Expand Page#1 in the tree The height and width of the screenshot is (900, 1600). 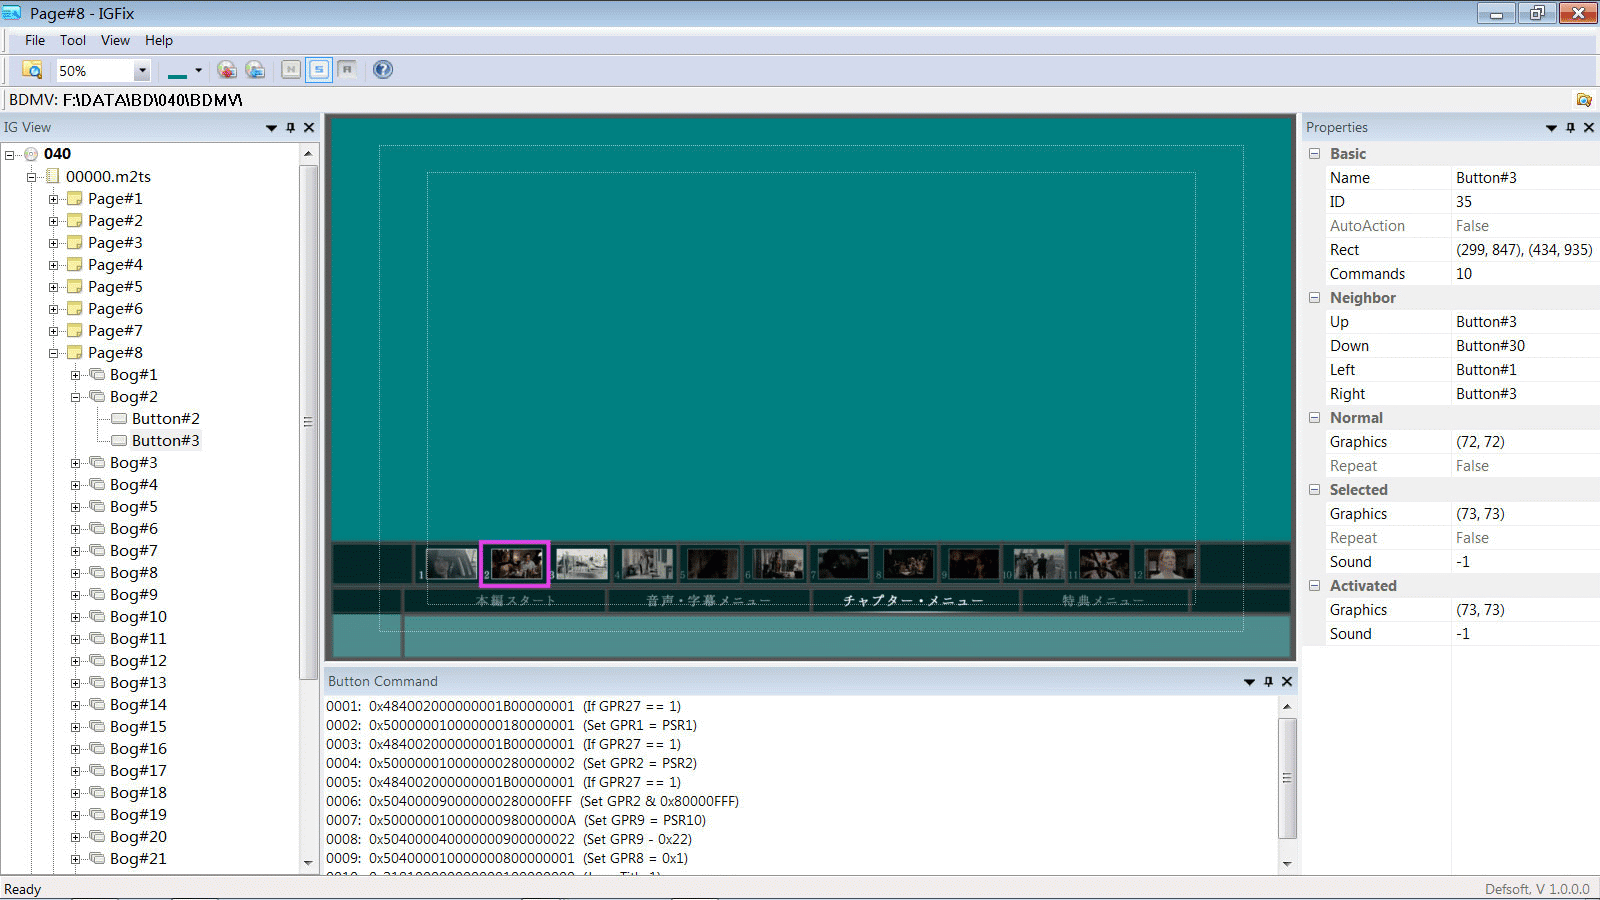53,199
